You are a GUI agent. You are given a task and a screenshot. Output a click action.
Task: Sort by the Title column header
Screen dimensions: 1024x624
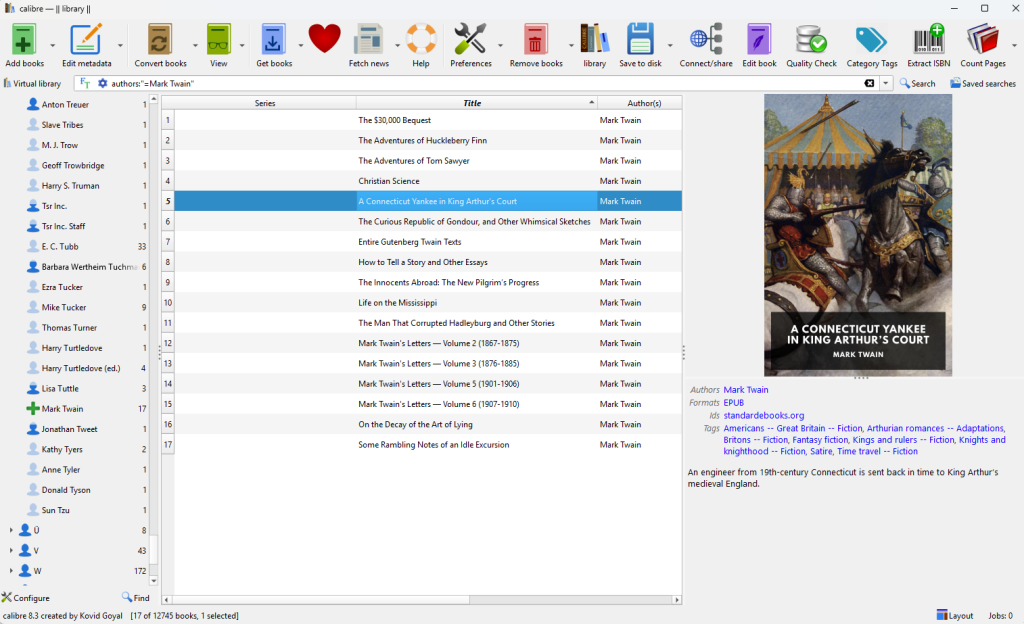tap(476, 103)
